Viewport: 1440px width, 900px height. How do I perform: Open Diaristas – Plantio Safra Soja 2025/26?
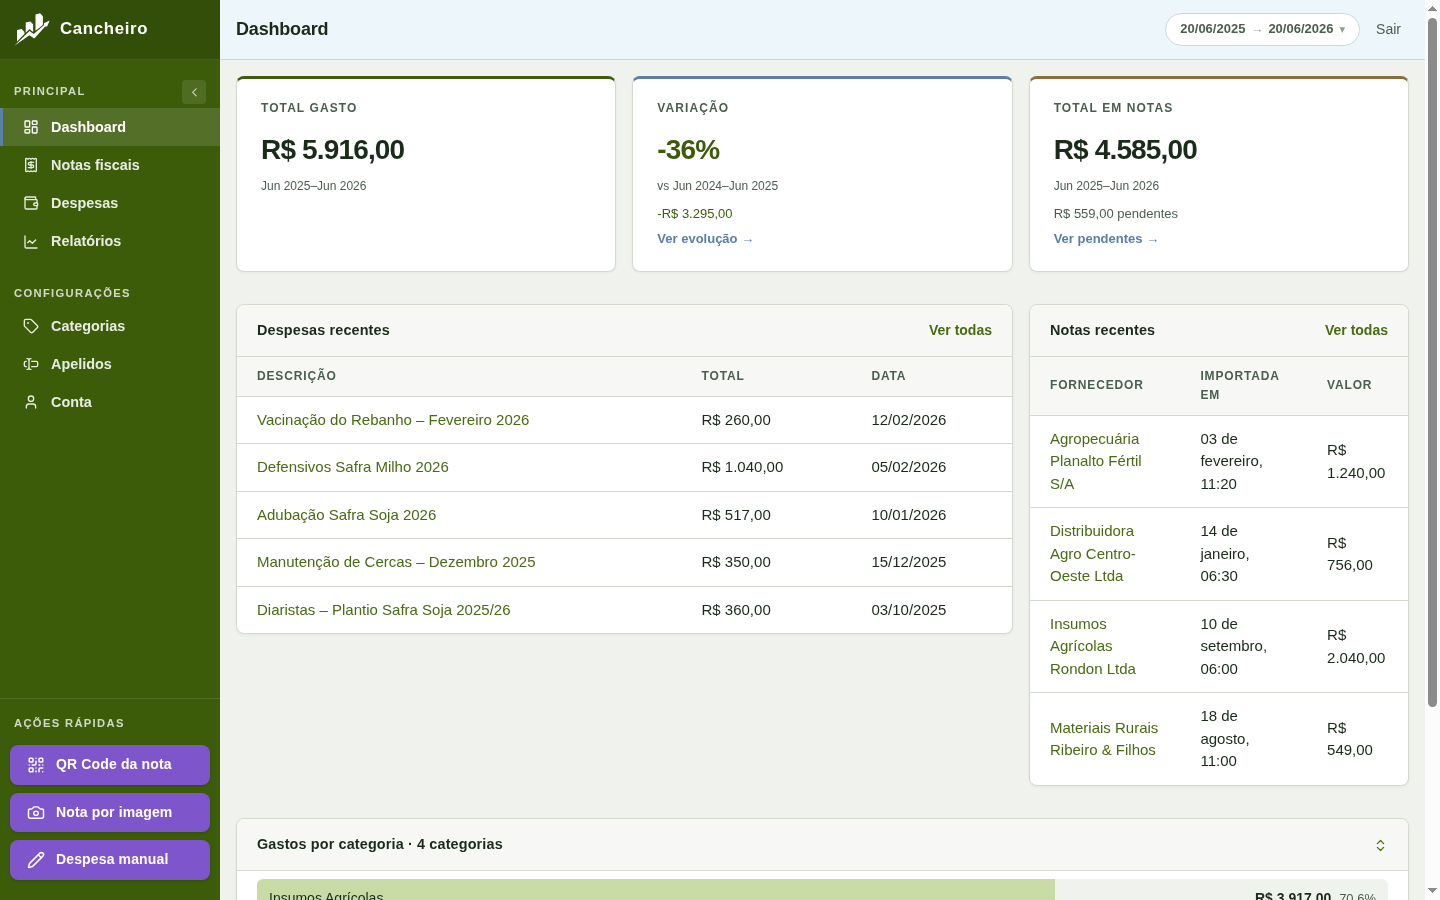coord(384,610)
